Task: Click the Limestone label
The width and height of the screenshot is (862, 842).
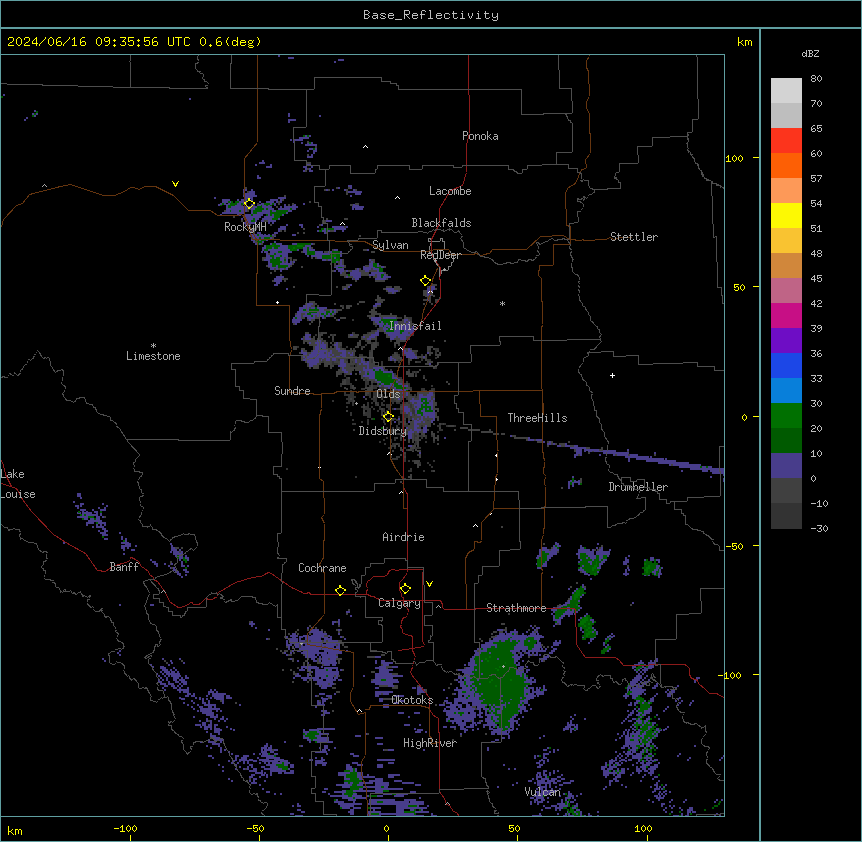Action: tap(153, 356)
